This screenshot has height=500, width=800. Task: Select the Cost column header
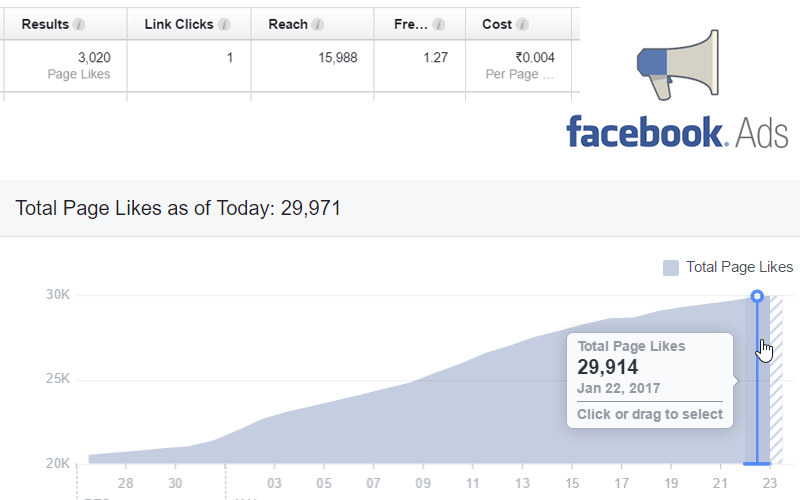(497, 24)
